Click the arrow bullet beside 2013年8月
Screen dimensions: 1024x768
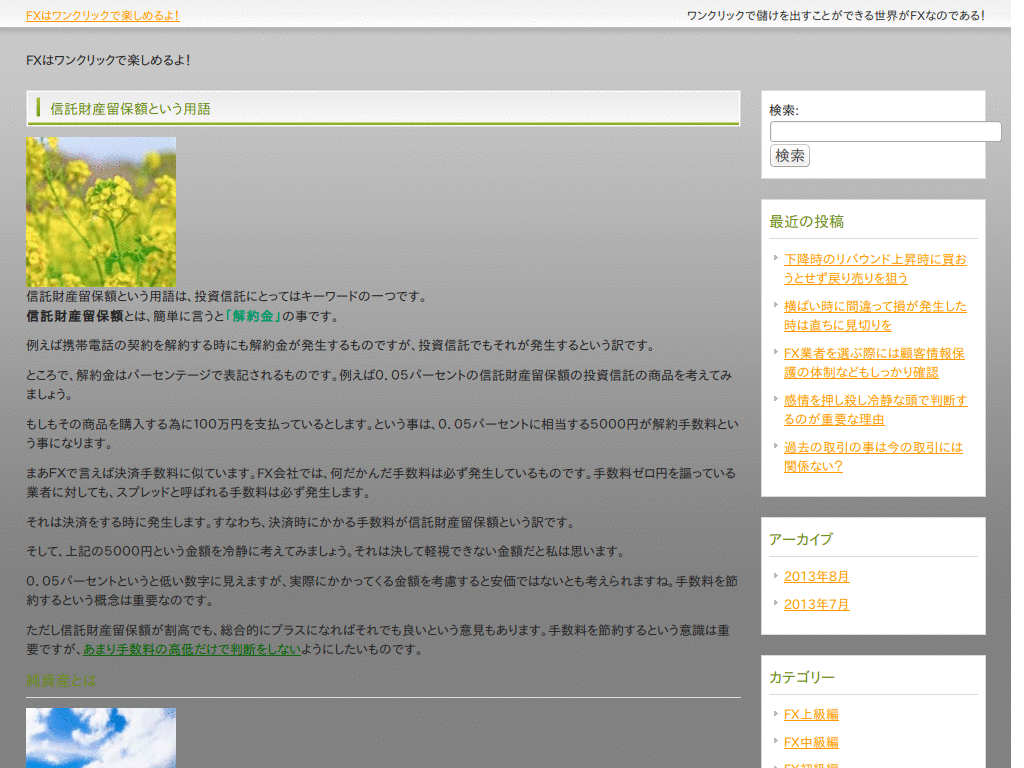click(x=776, y=575)
